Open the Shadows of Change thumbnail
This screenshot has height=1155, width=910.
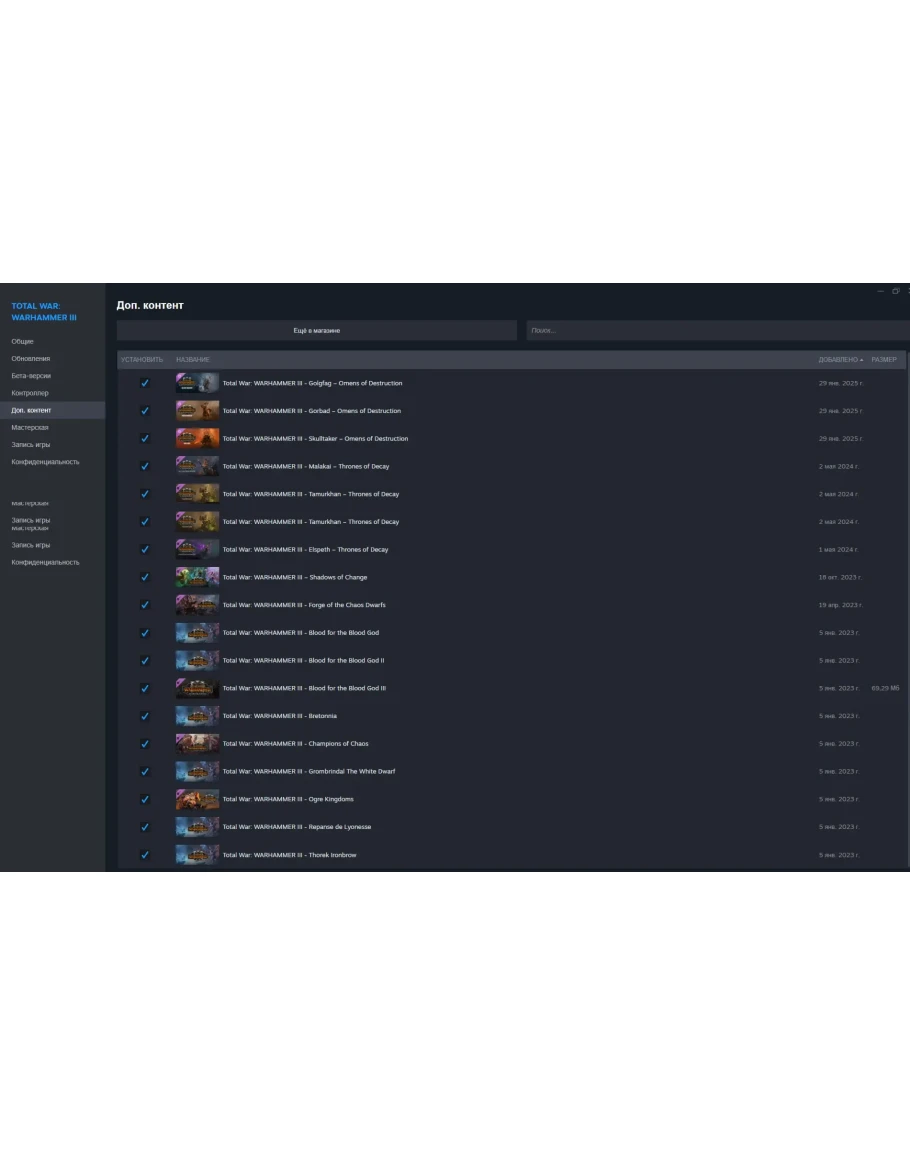197,577
